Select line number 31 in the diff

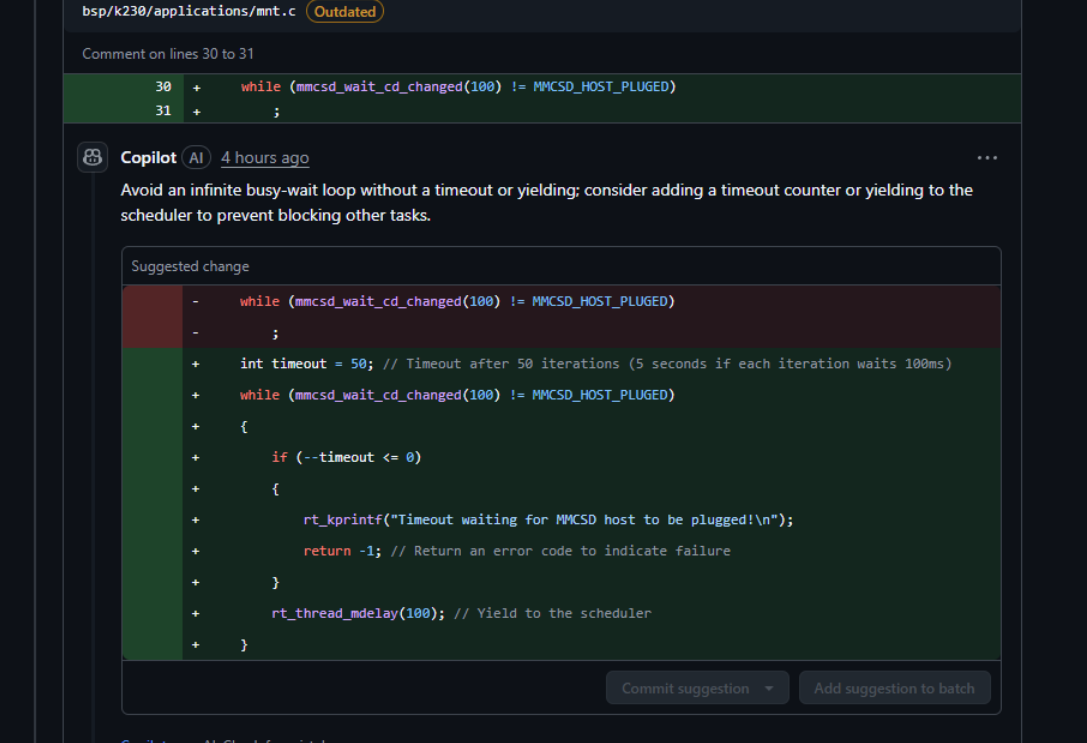click(x=163, y=111)
